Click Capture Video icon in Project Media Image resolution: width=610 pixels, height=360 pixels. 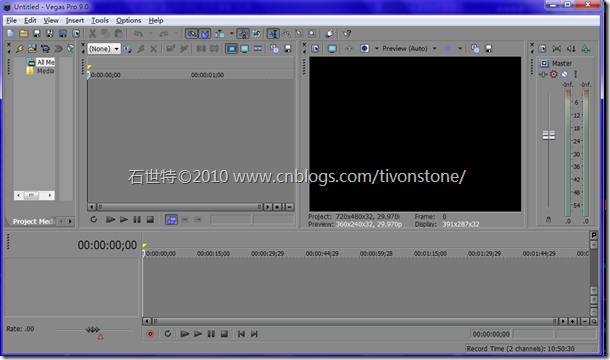point(45,49)
